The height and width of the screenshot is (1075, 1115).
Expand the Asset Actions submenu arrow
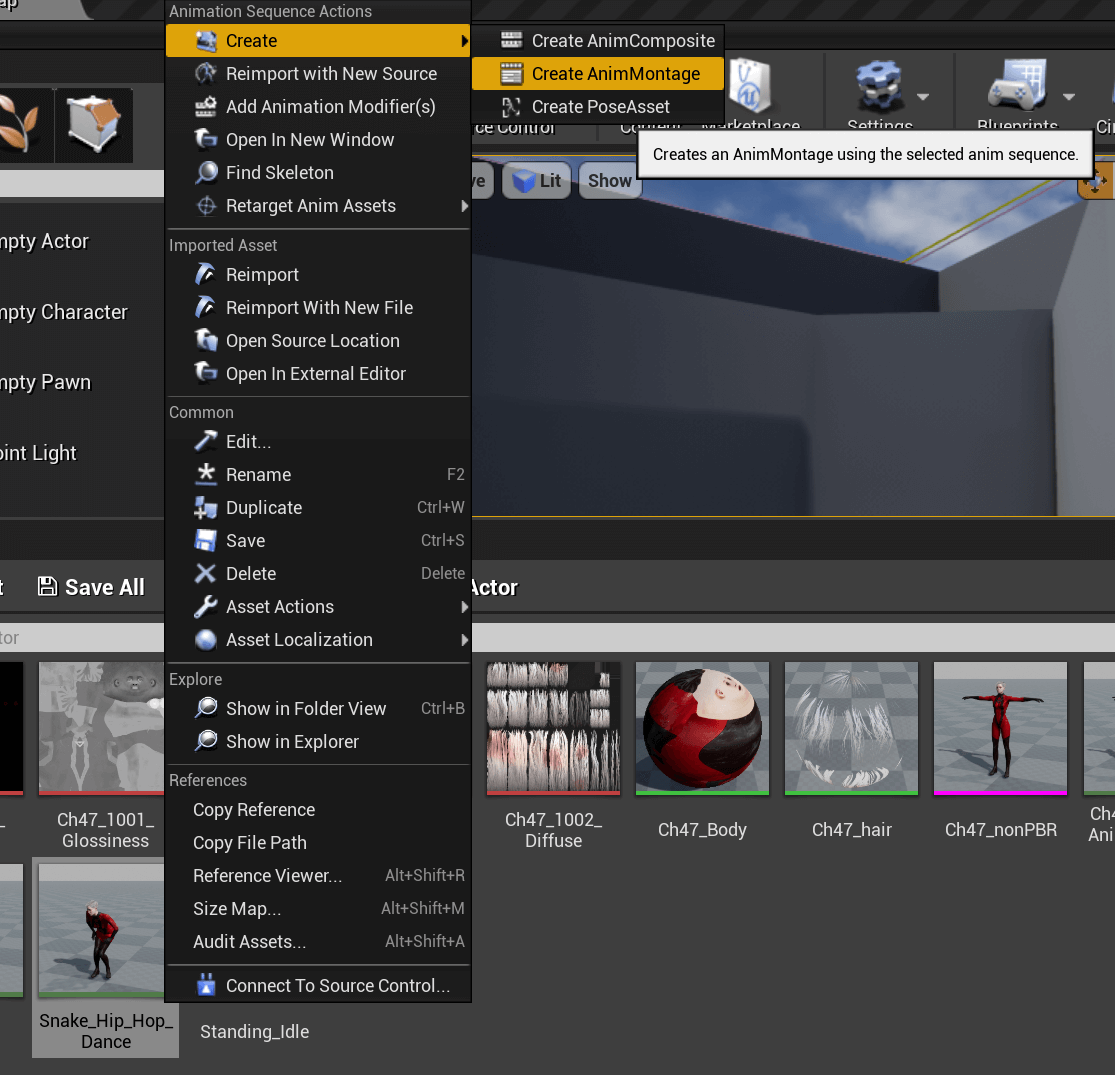pos(464,607)
